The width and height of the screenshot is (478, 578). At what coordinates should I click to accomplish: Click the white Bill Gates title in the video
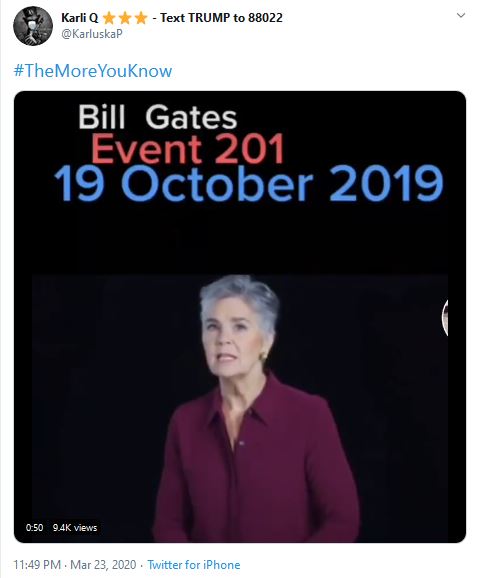(x=157, y=117)
